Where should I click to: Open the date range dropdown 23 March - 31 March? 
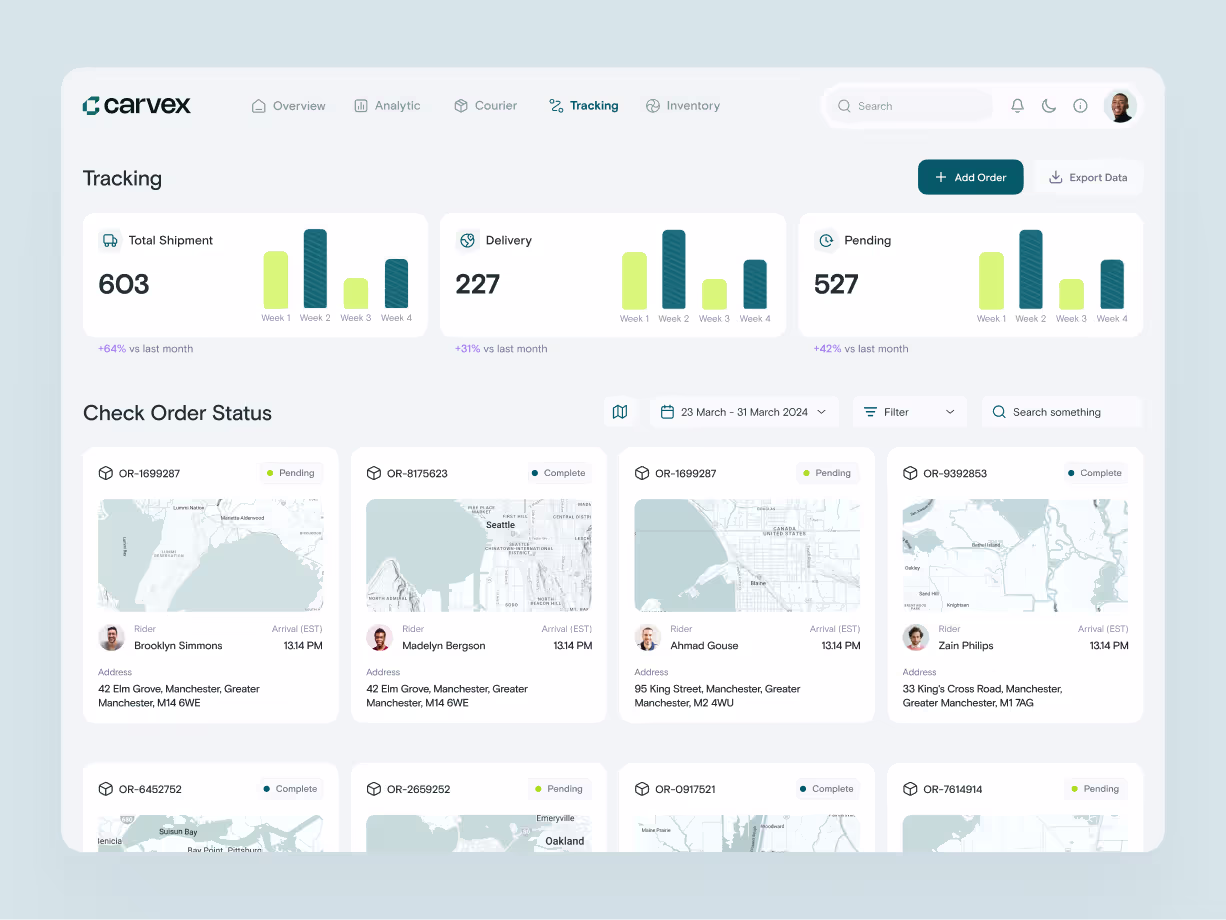pyautogui.click(x=744, y=411)
